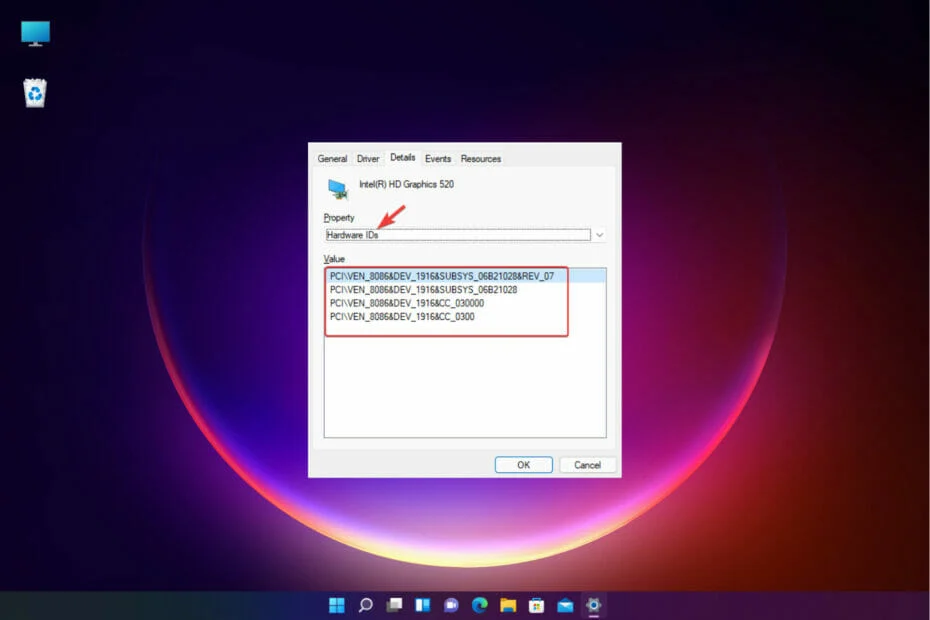
Task: Expand the Property dropdown arrow
Action: (x=600, y=235)
